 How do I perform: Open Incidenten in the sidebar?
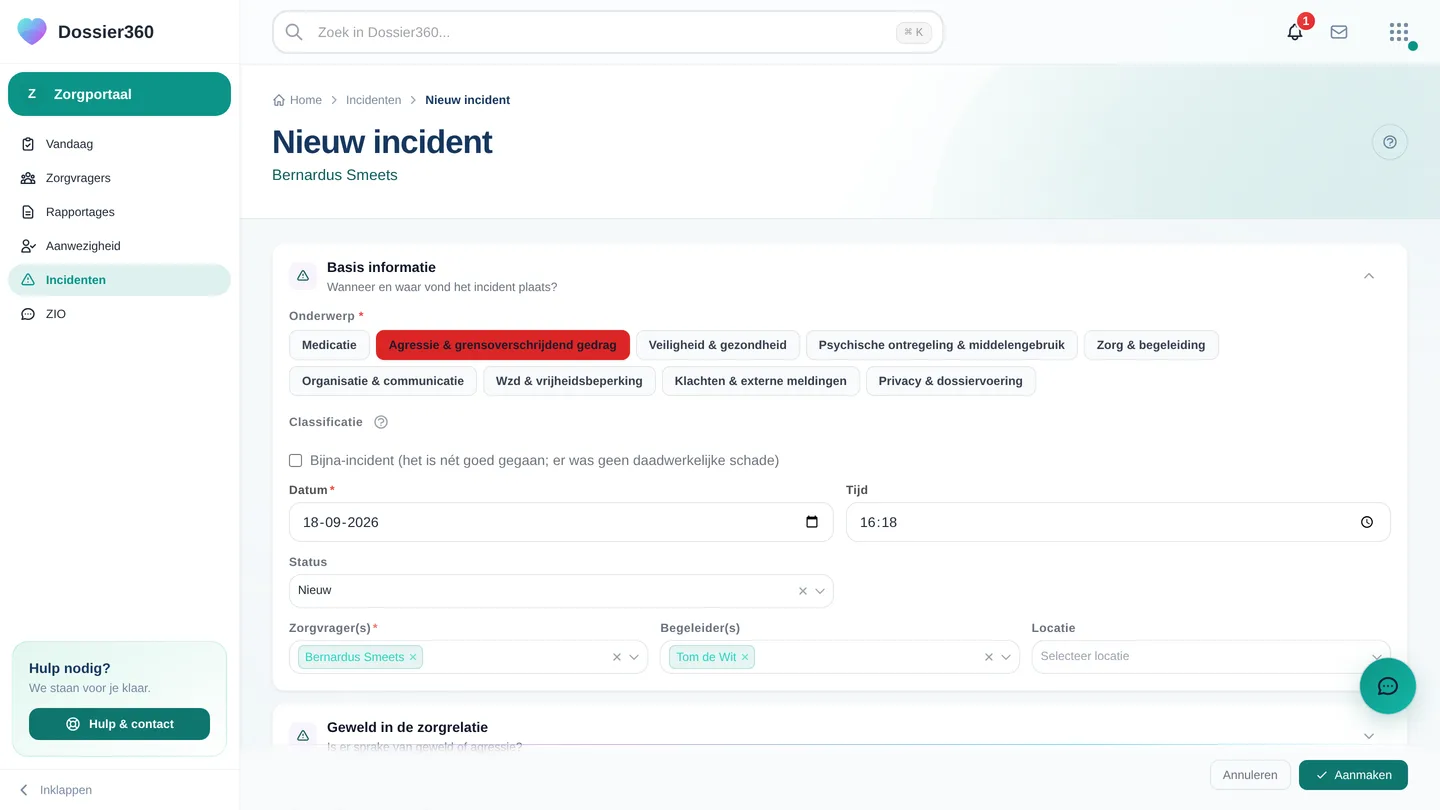click(119, 280)
